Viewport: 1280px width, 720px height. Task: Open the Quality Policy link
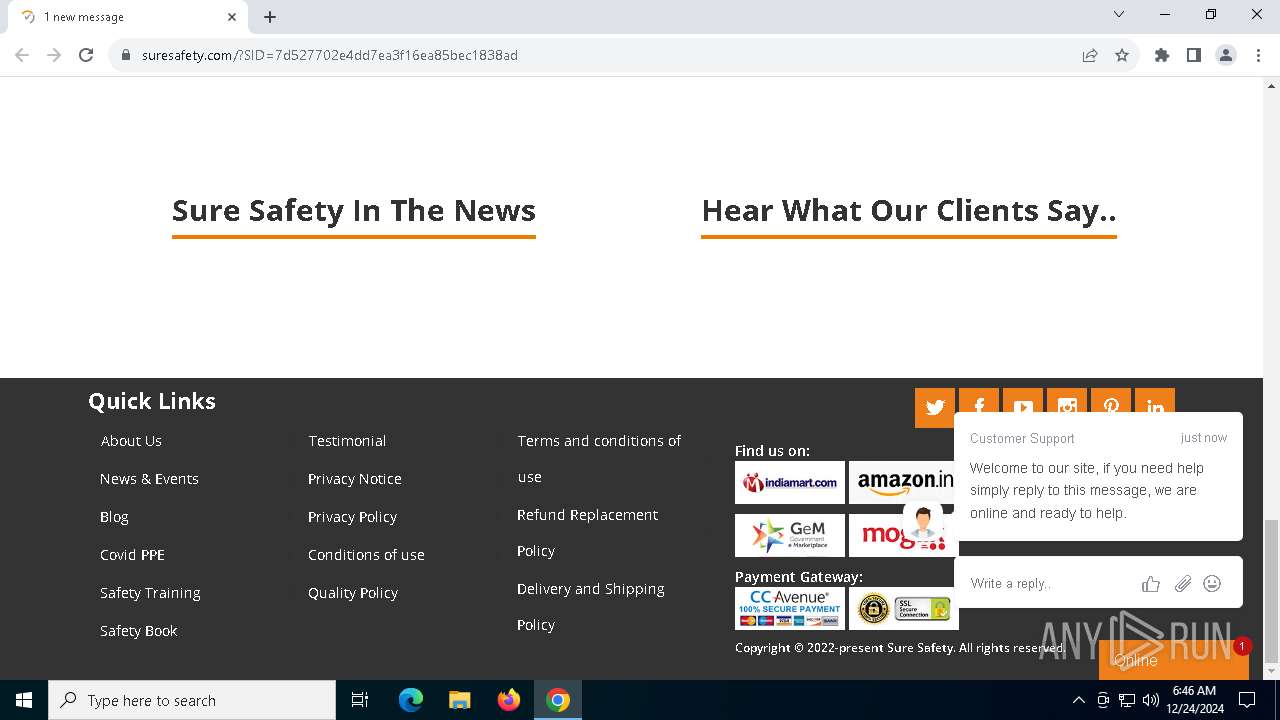click(353, 593)
